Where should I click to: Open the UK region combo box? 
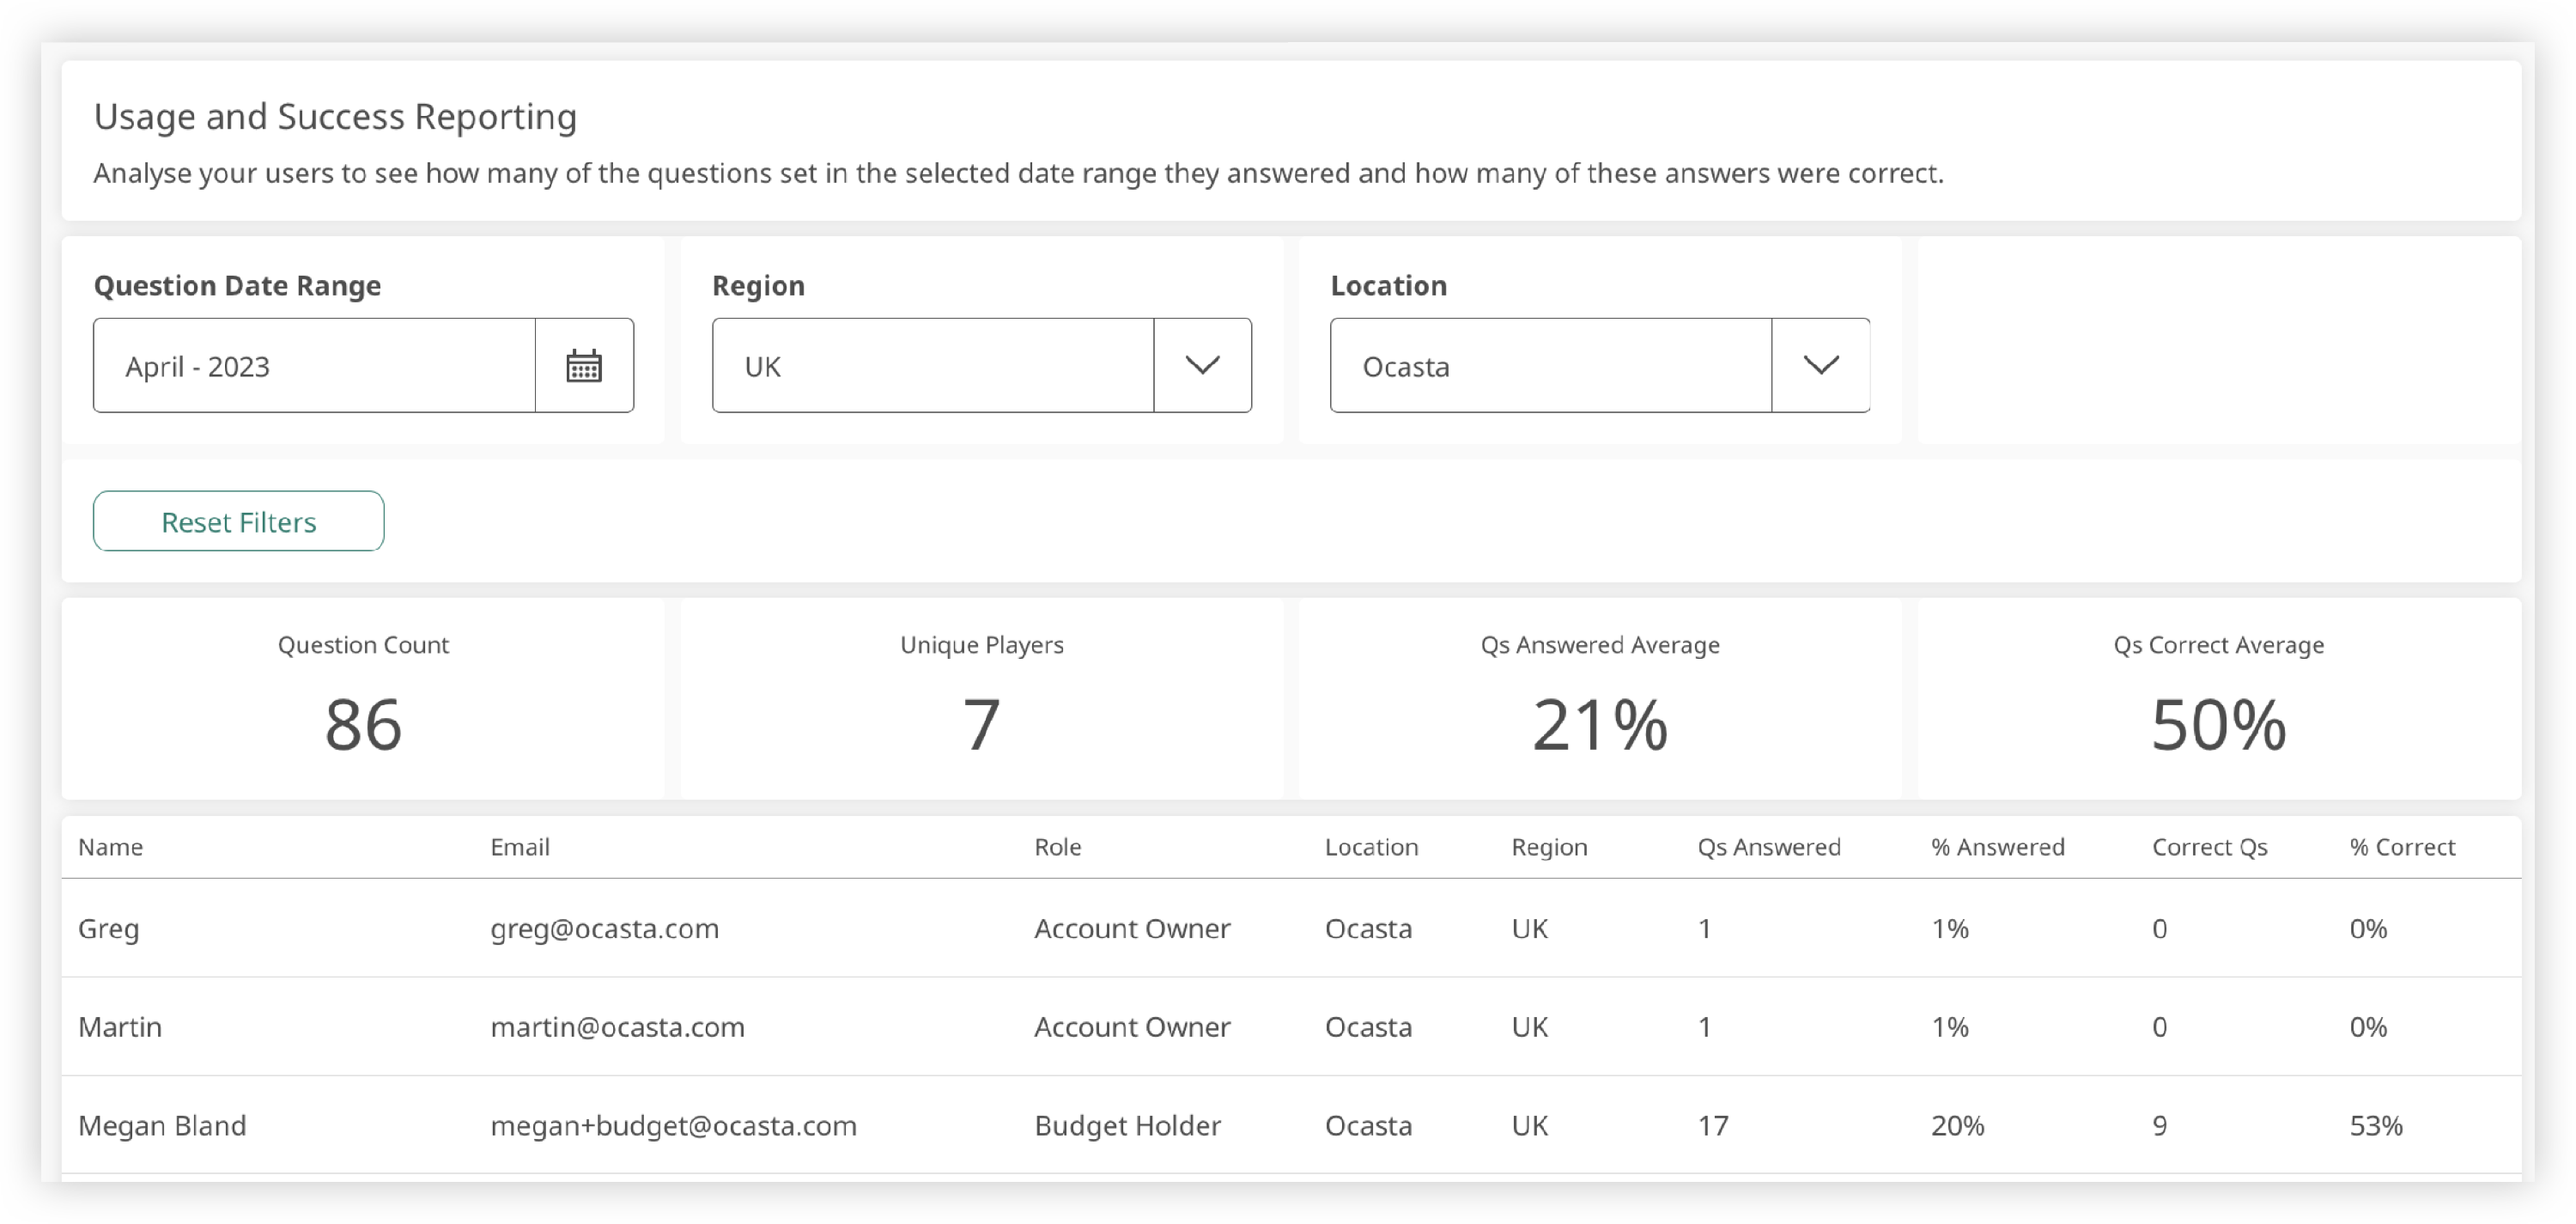pyautogui.click(x=932, y=366)
